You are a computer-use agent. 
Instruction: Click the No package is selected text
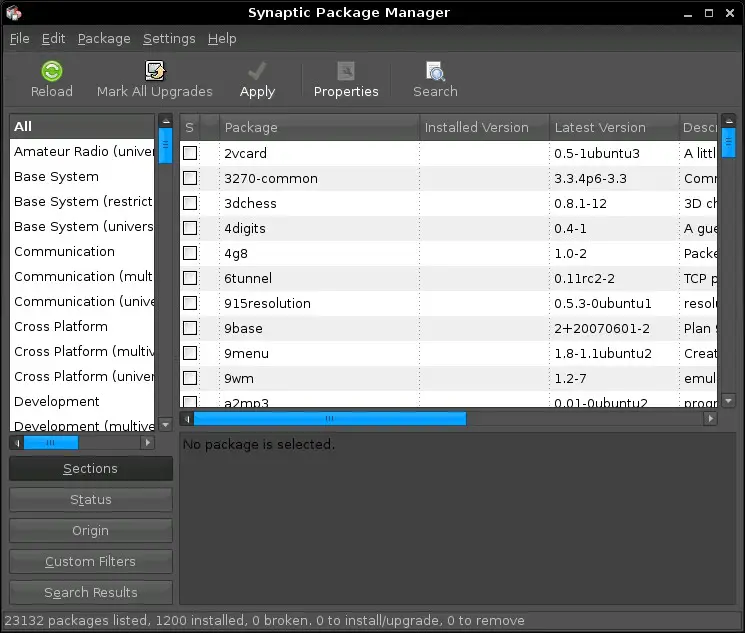(x=259, y=444)
